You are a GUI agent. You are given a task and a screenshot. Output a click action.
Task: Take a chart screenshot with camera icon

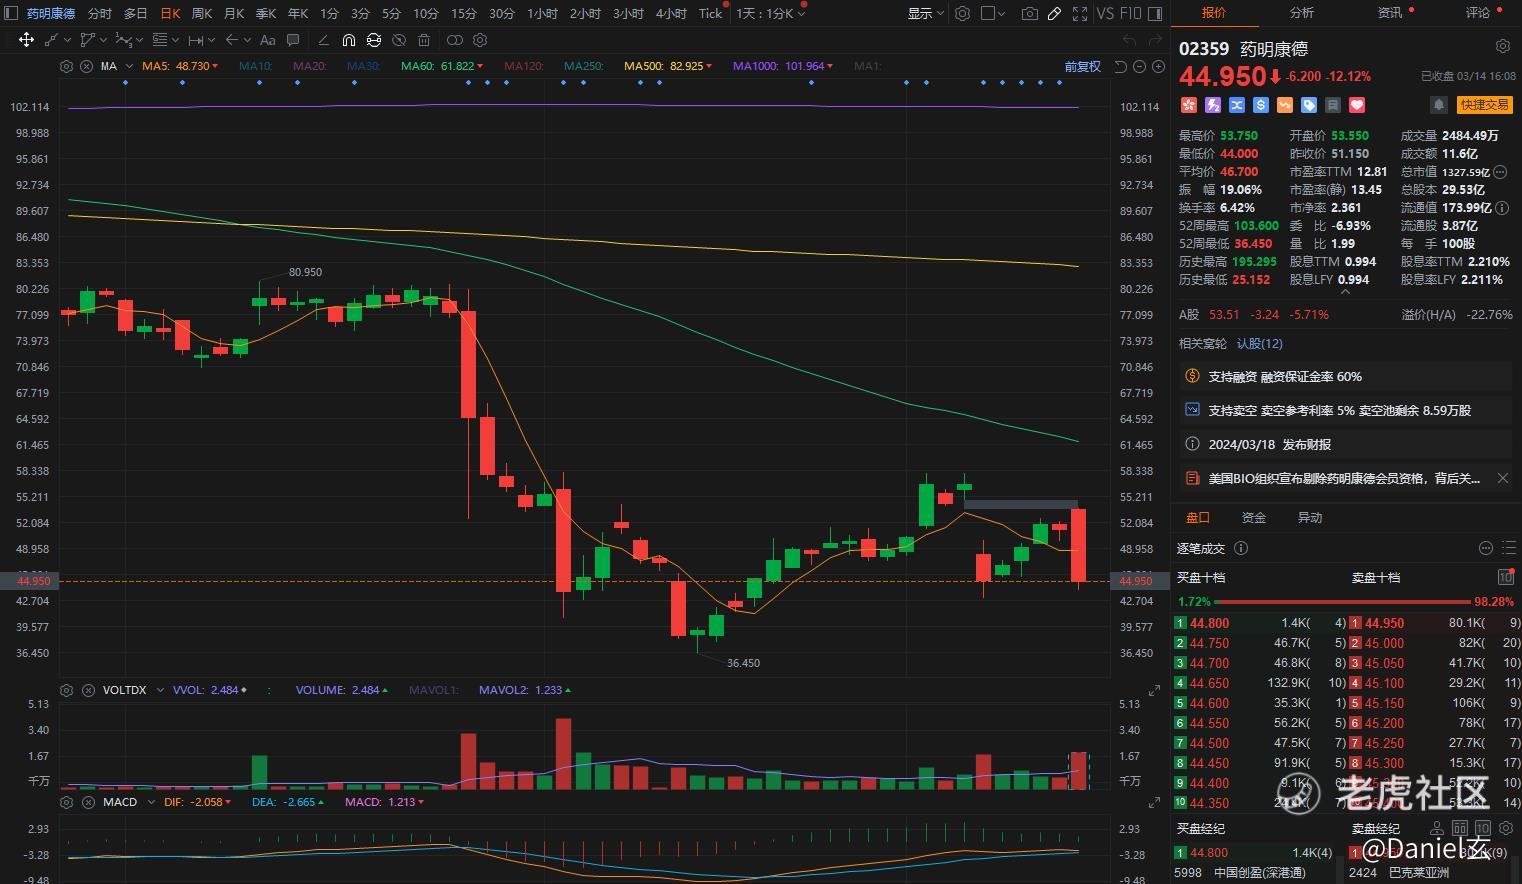tap(1030, 13)
